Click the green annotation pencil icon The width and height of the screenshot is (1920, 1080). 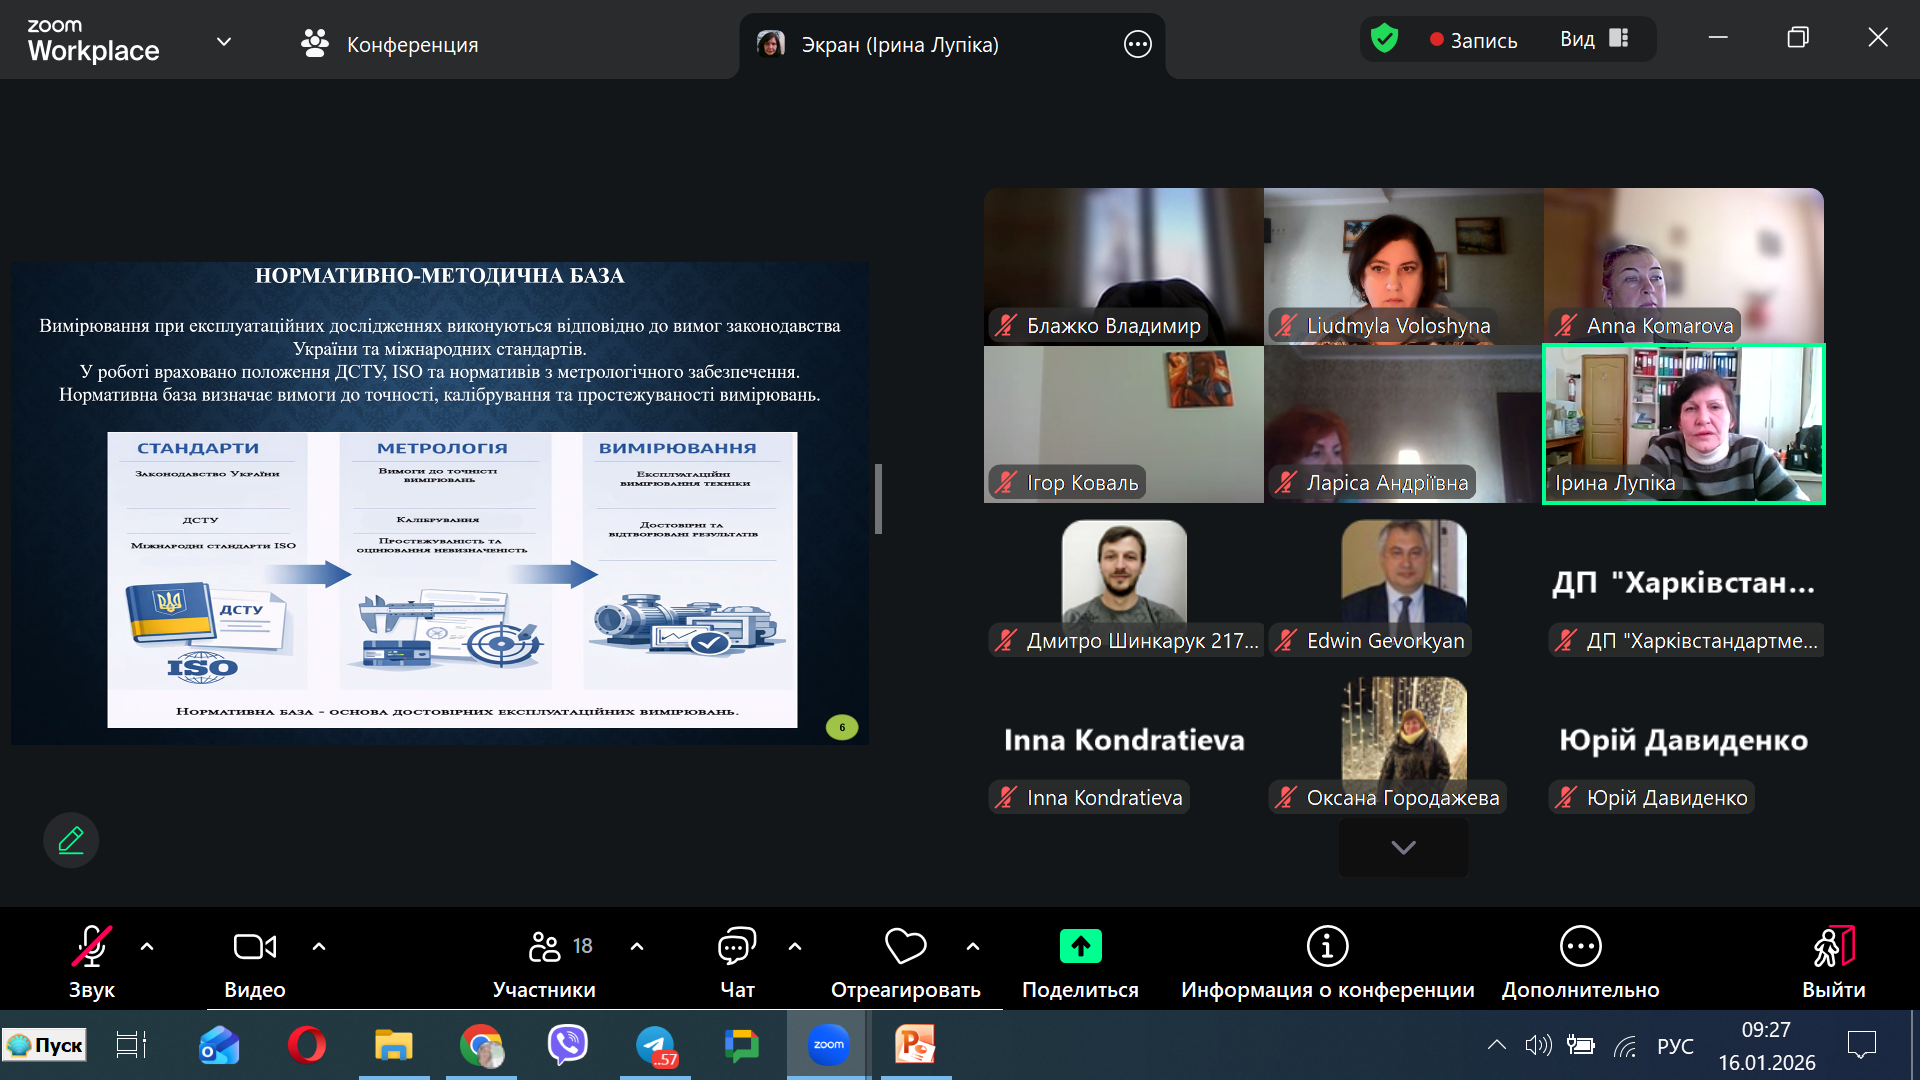[71, 840]
